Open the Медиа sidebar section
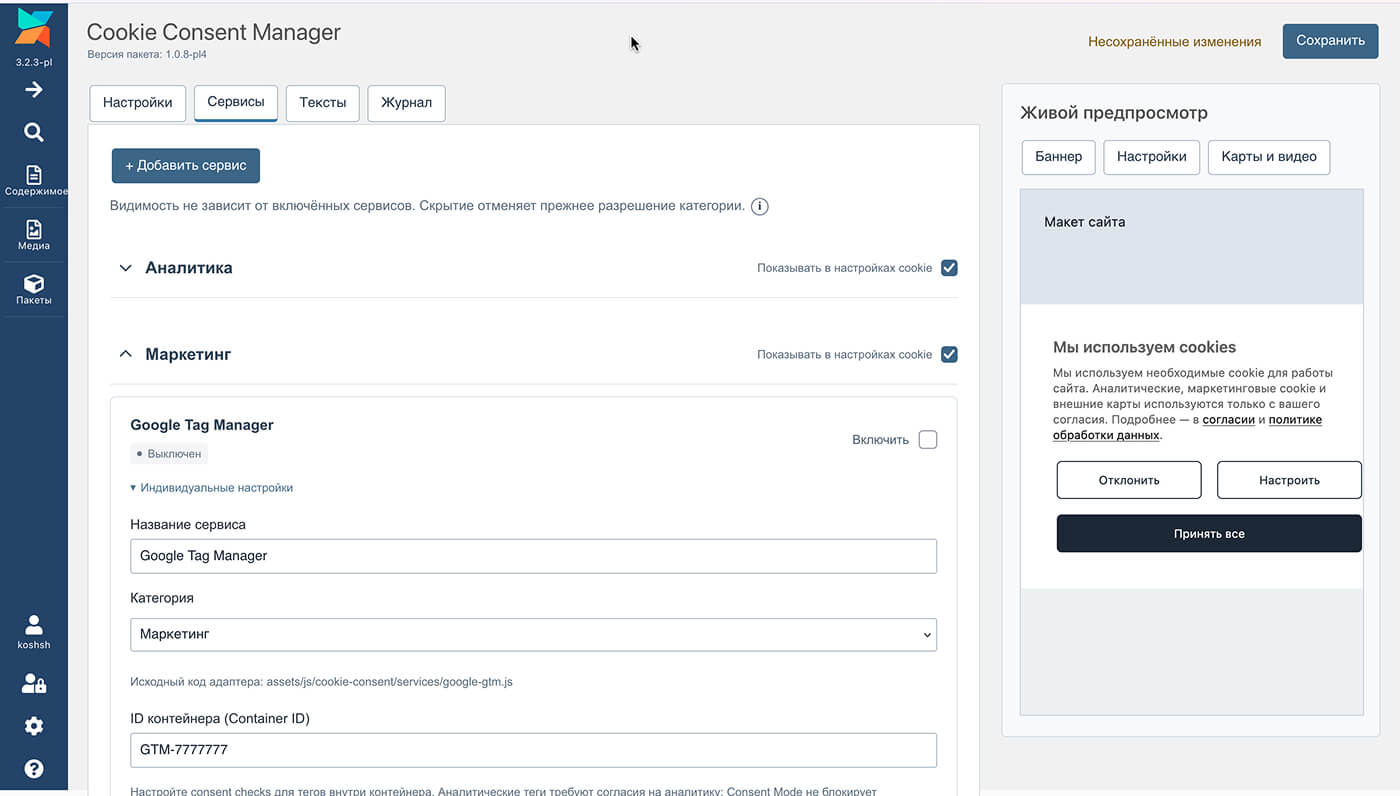1400x796 pixels. tap(34, 235)
